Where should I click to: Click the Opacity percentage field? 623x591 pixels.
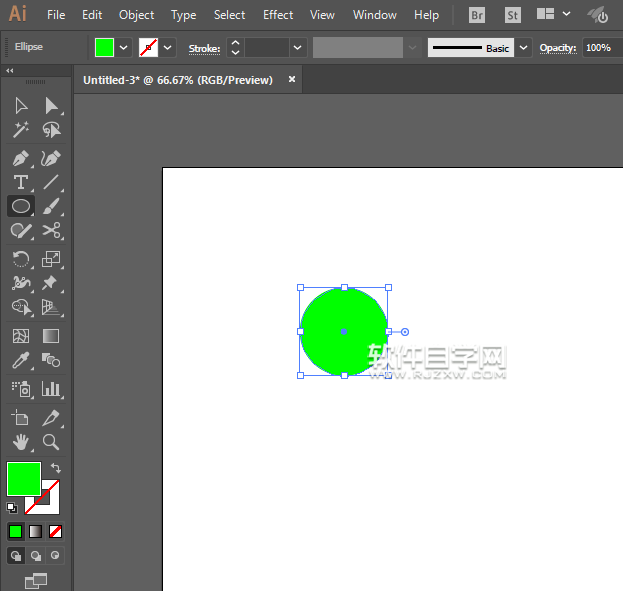click(598, 47)
